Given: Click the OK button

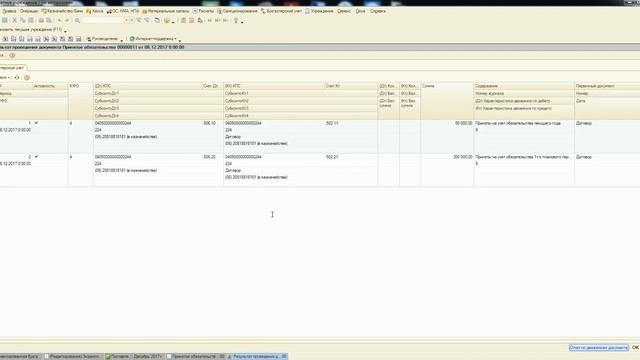Looking at the screenshot, I should tap(635, 348).
